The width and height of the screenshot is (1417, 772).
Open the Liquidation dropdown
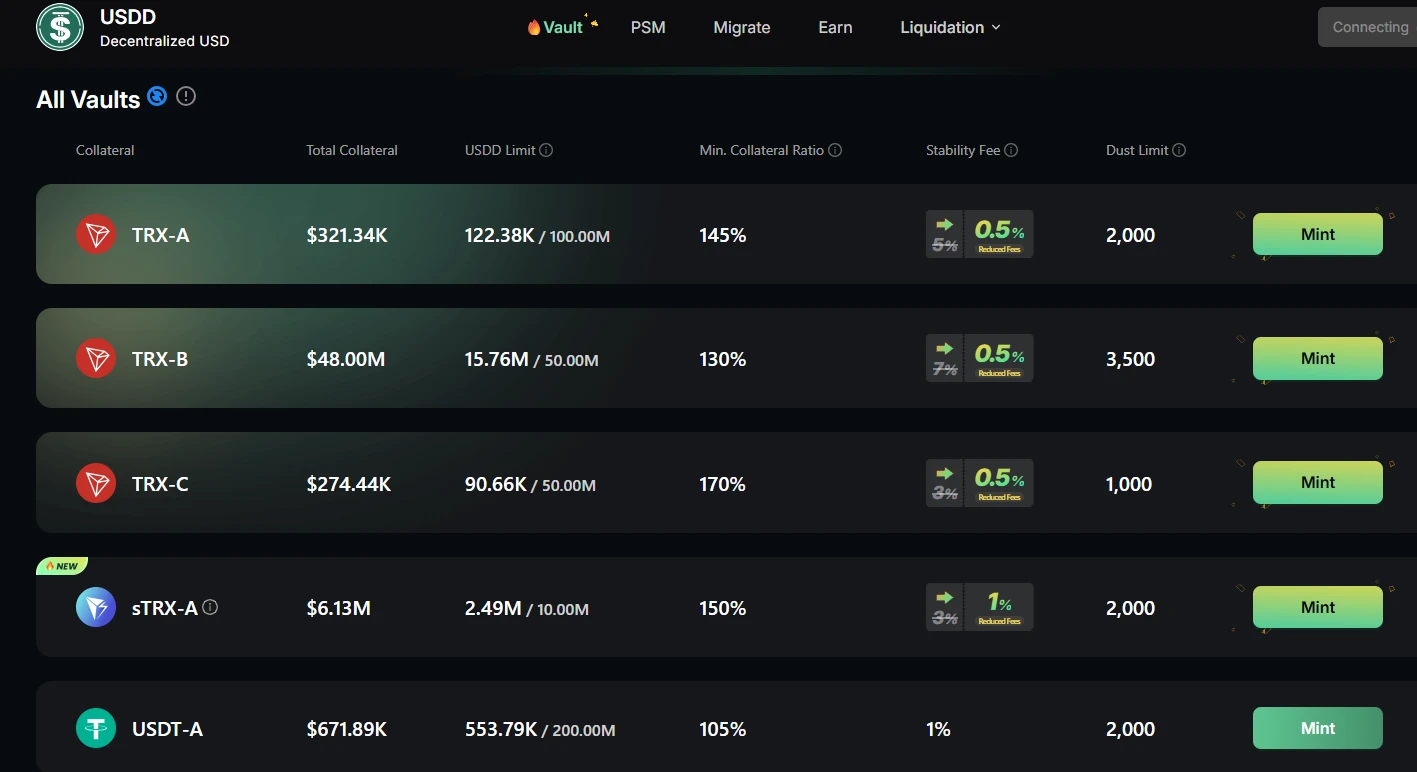(x=948, y=27)
